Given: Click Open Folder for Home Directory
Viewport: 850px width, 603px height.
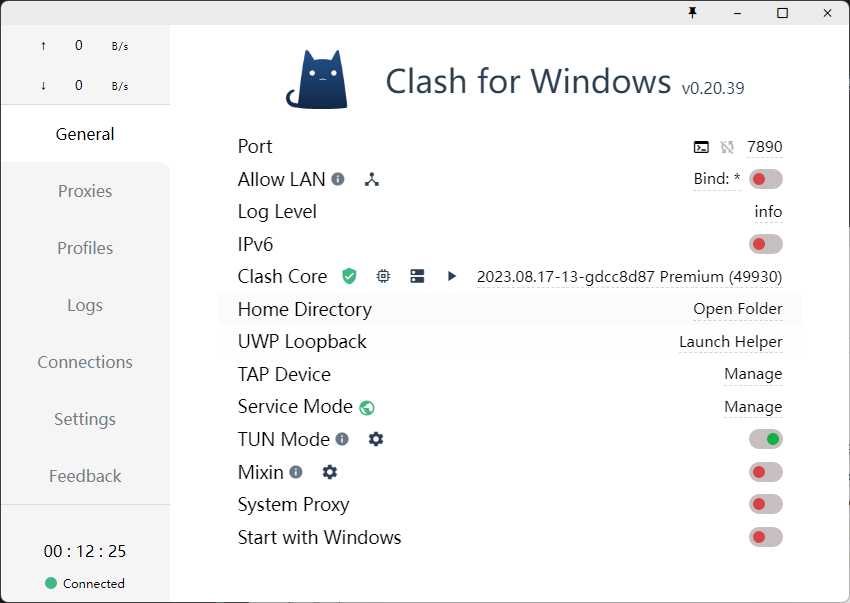Looking at the screenshot, I should (738, 309).
